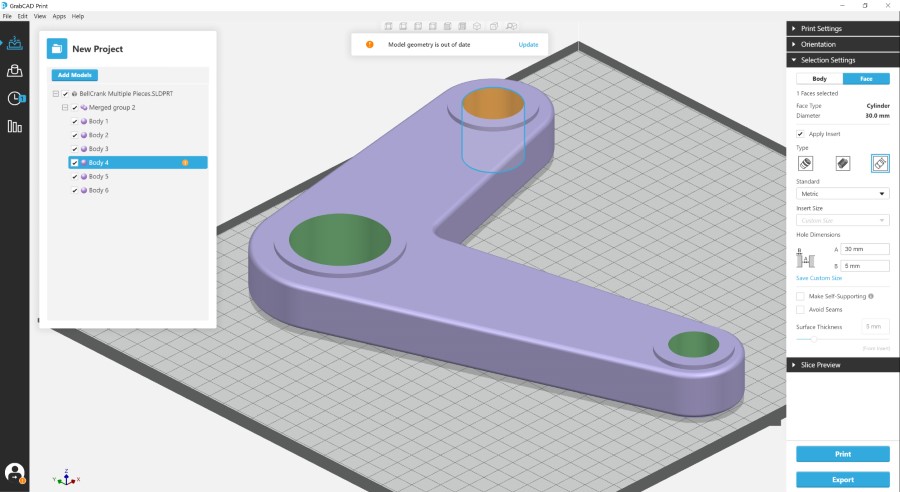Uncheck the Apply Insert checkbox

point(800,133)
